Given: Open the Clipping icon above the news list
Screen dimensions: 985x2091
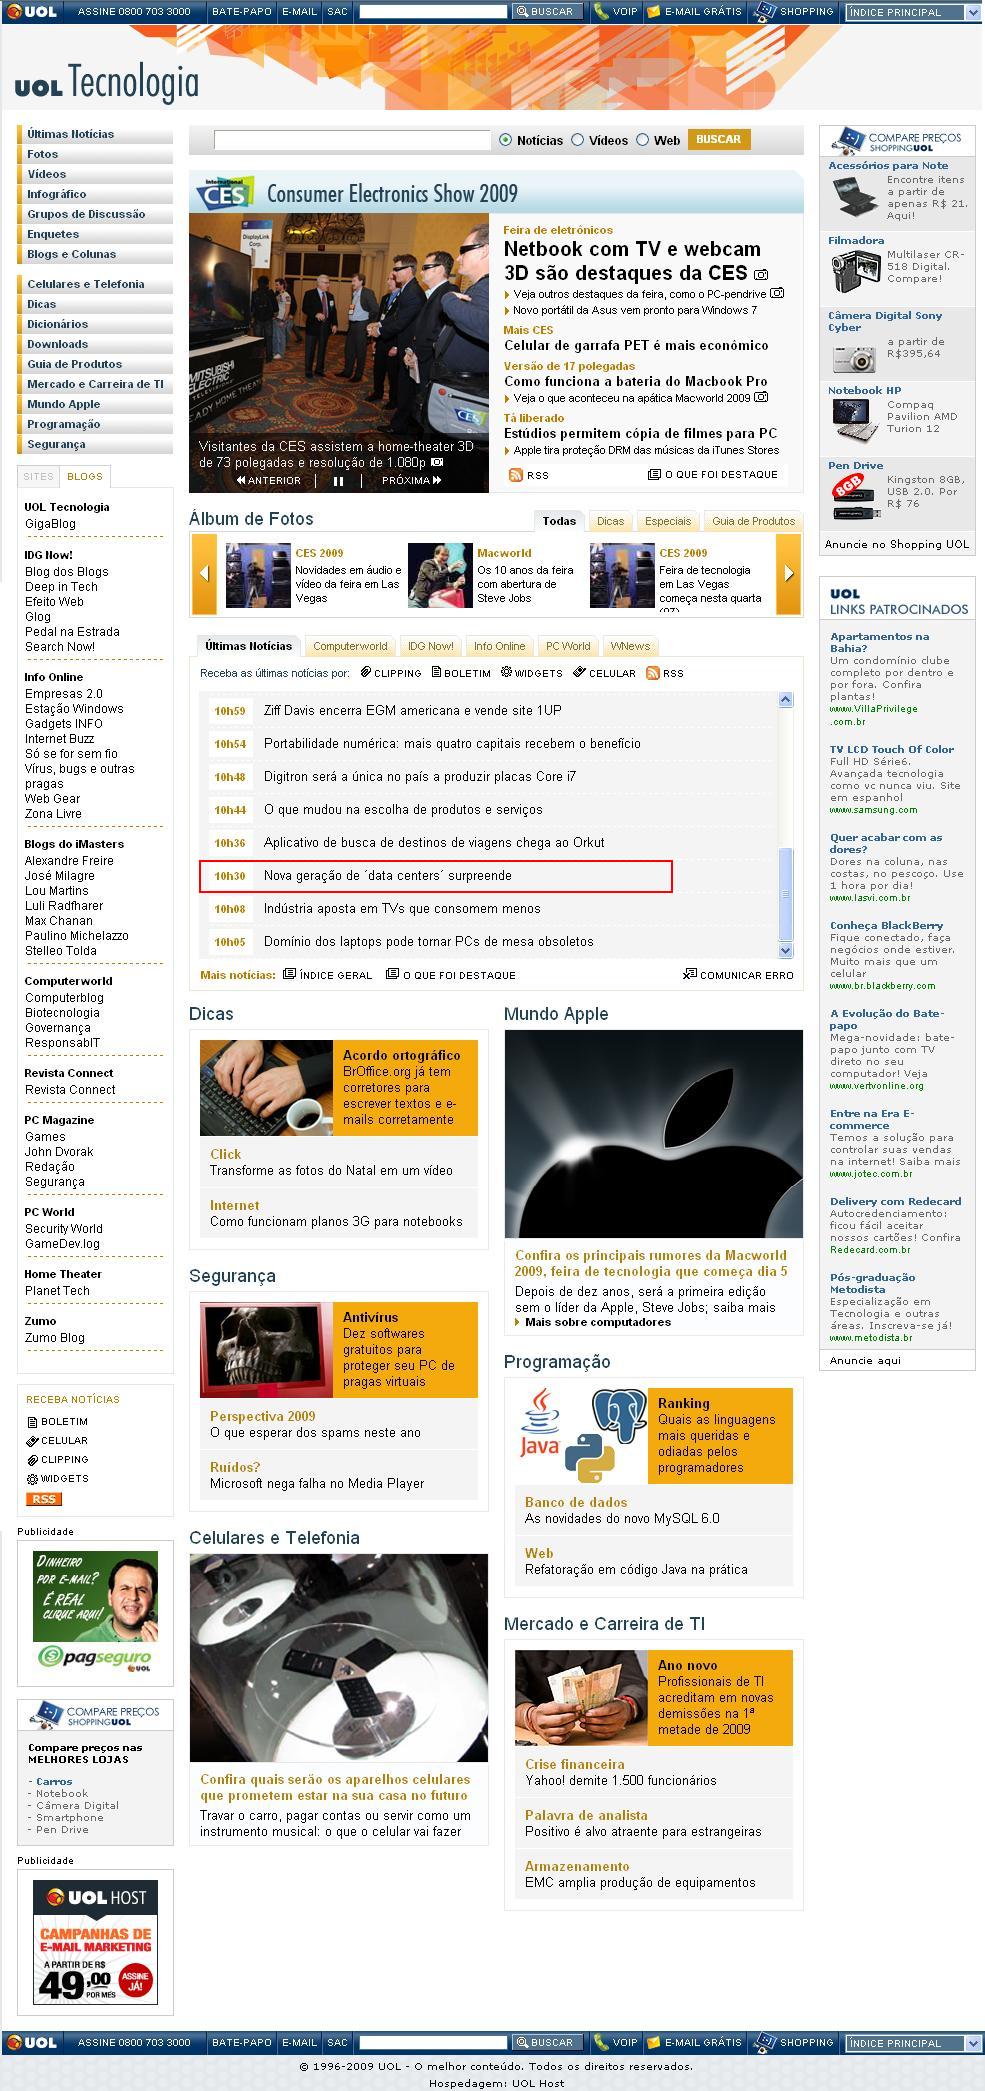Looking at the screenshot, I should click(366, 673).
